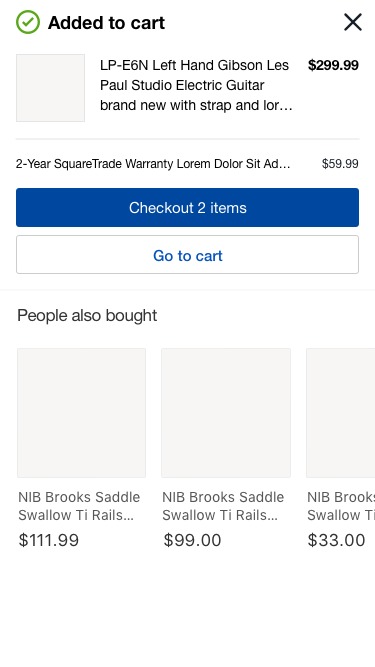The width and height of the screenshot is (375, 667).
Task: Click the Added to cart heading text
Action: tap(106, 23)
